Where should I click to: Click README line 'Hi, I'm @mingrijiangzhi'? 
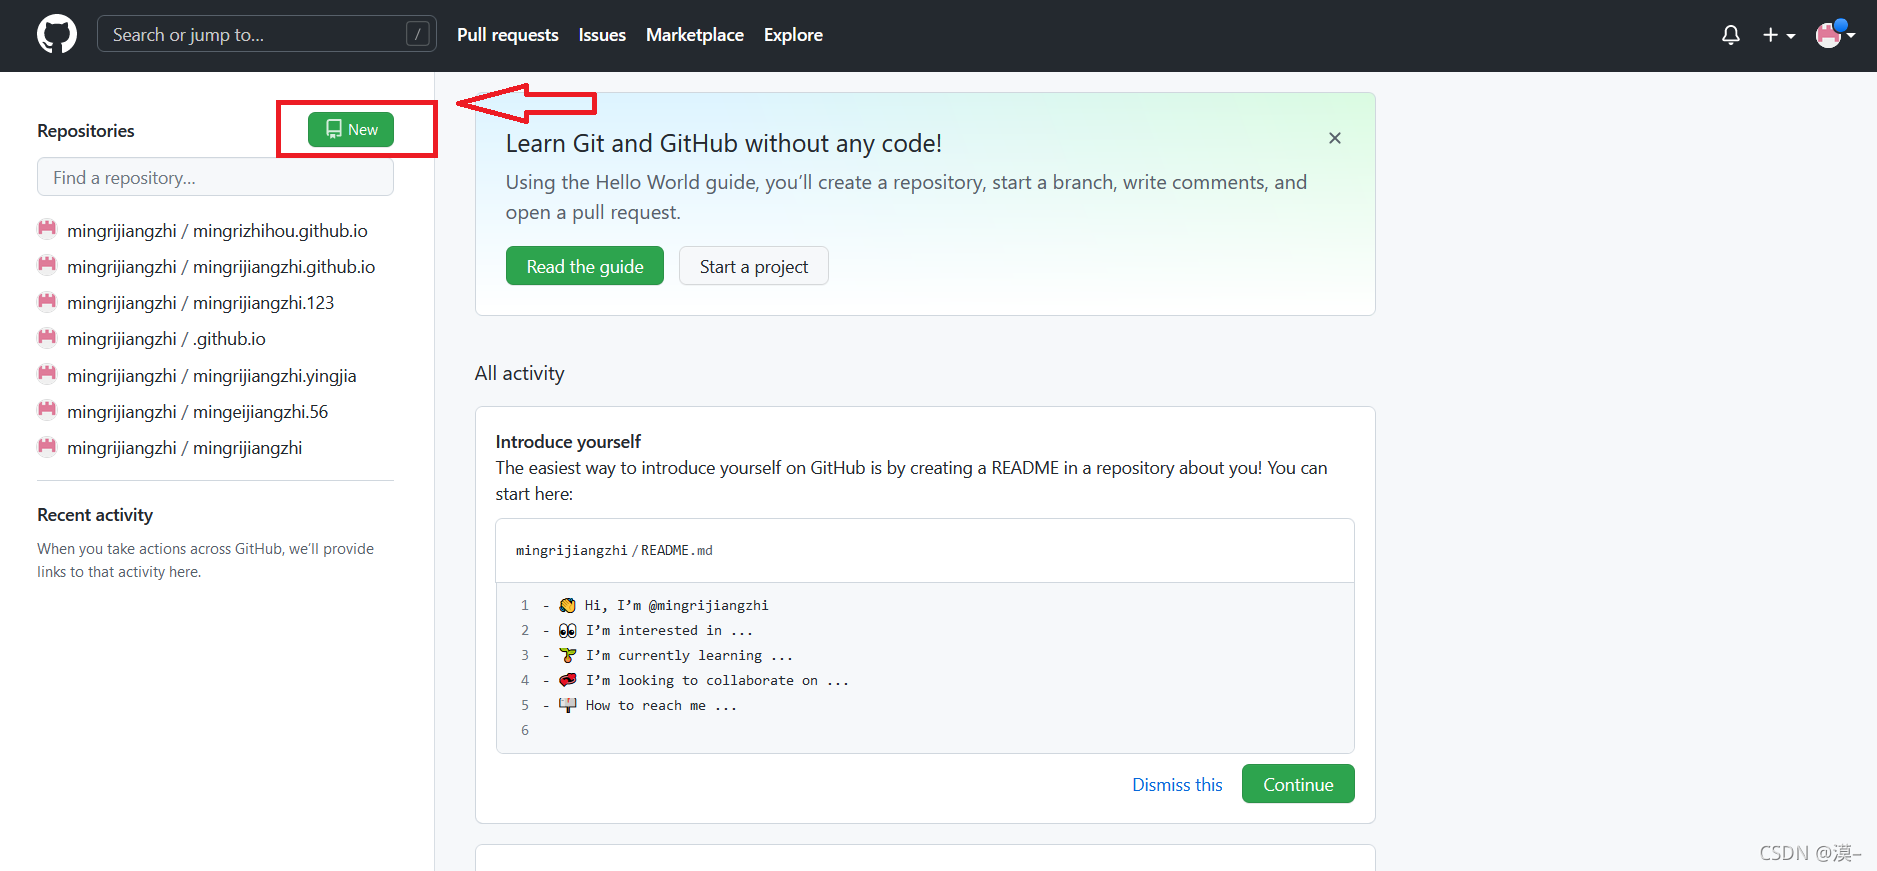click(676, 605)
